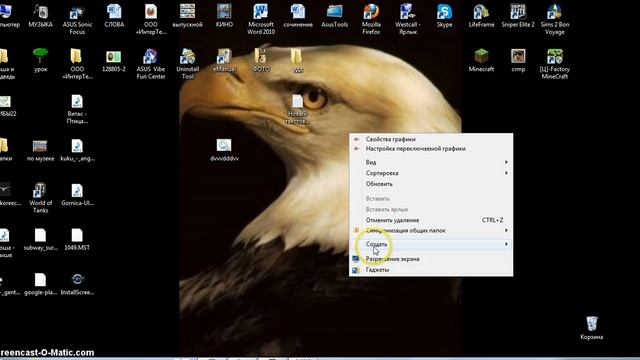Select the crmp desktop icon
Viewport: 640px width, 360px height.
tap(518, 60)
